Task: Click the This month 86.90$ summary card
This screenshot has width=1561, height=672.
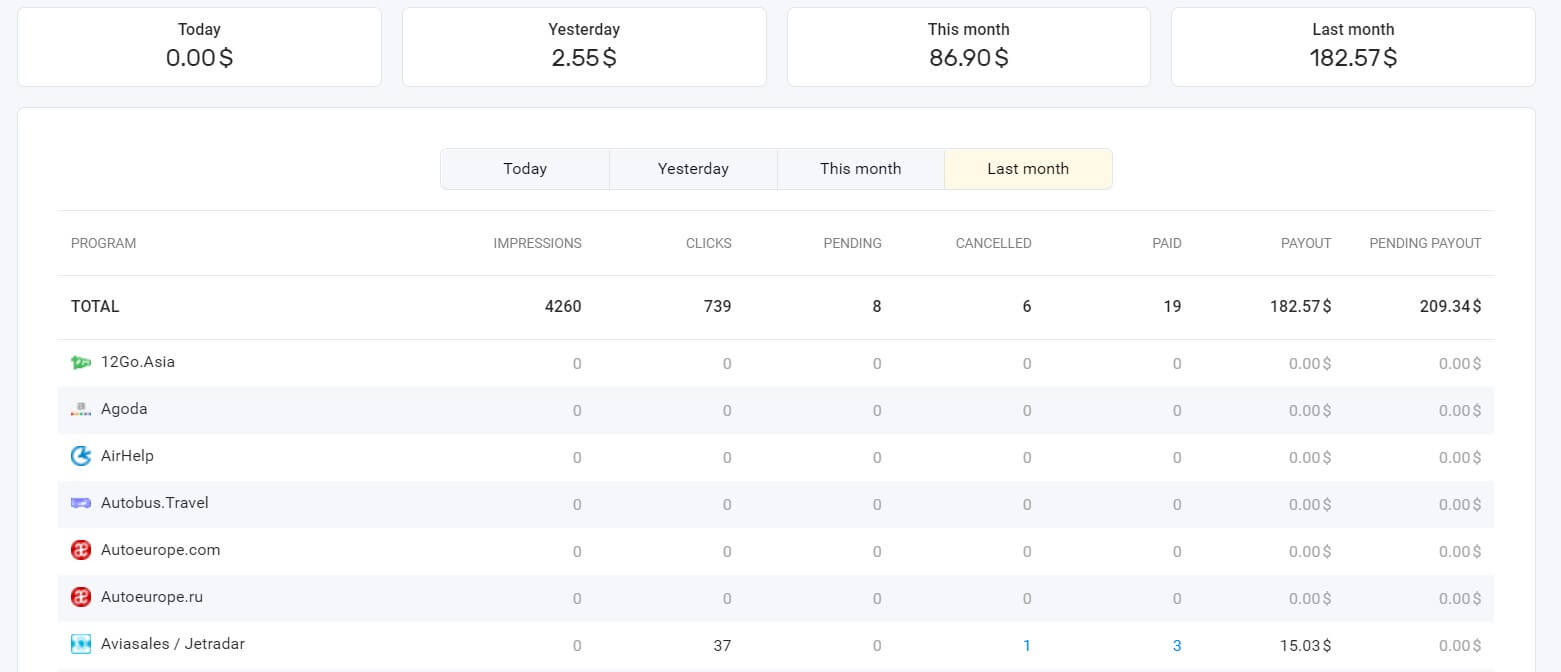Action: tap(967, 45)
